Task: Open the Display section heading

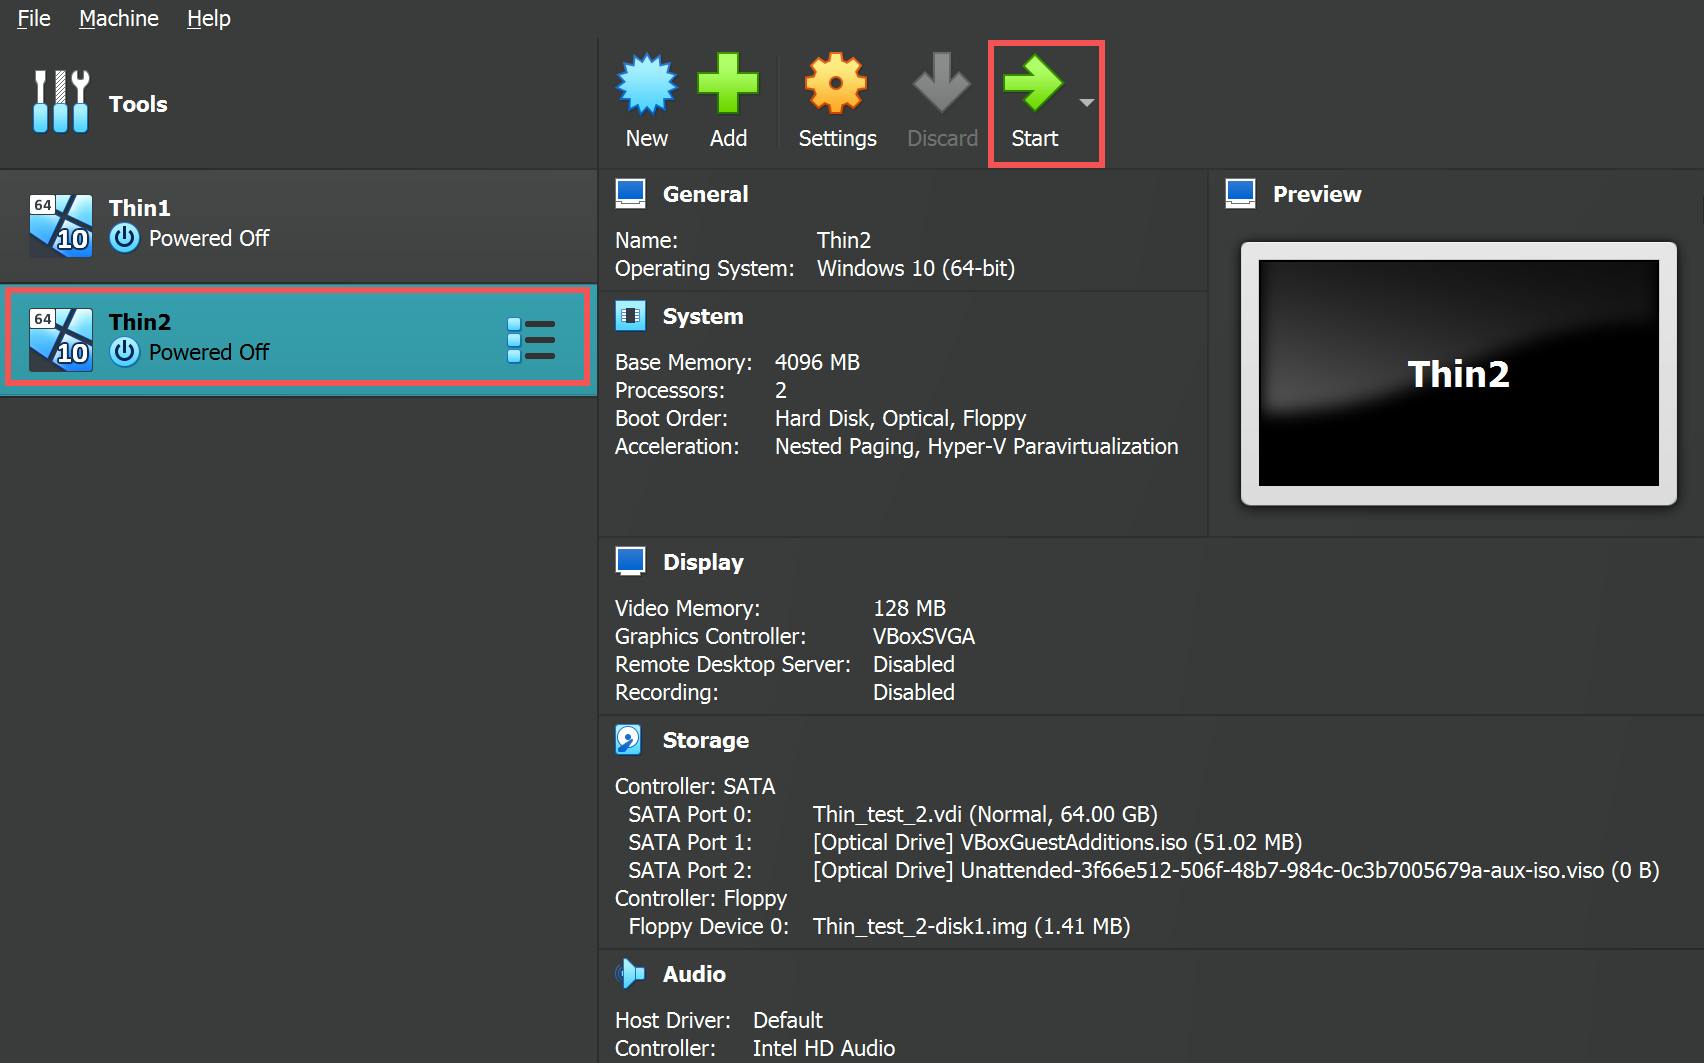Action: (703, 562)
